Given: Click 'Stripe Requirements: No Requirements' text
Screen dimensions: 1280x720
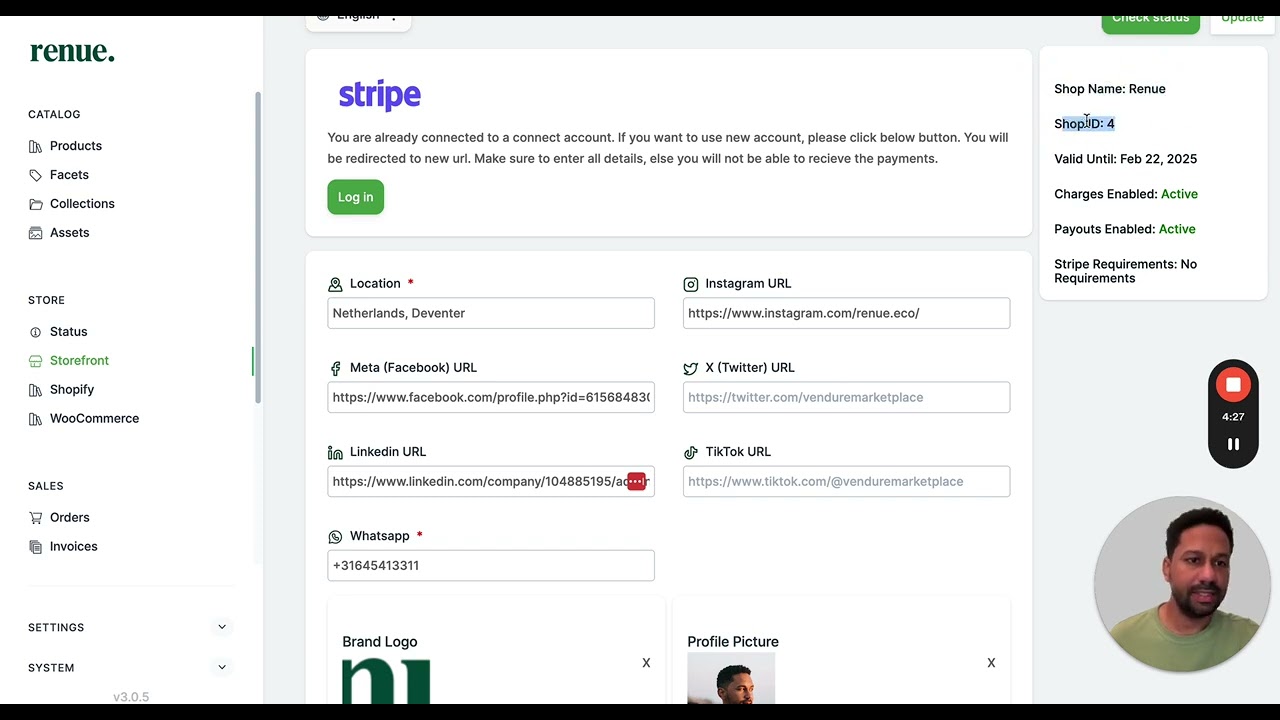Looking at the screenshot, I should pos(1125,271).
